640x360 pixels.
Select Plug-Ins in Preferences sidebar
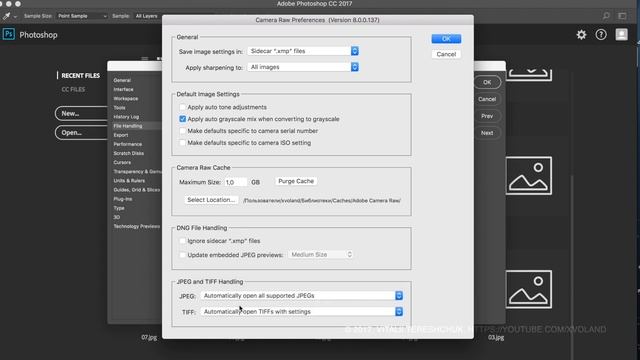click(x=122, y=199)
